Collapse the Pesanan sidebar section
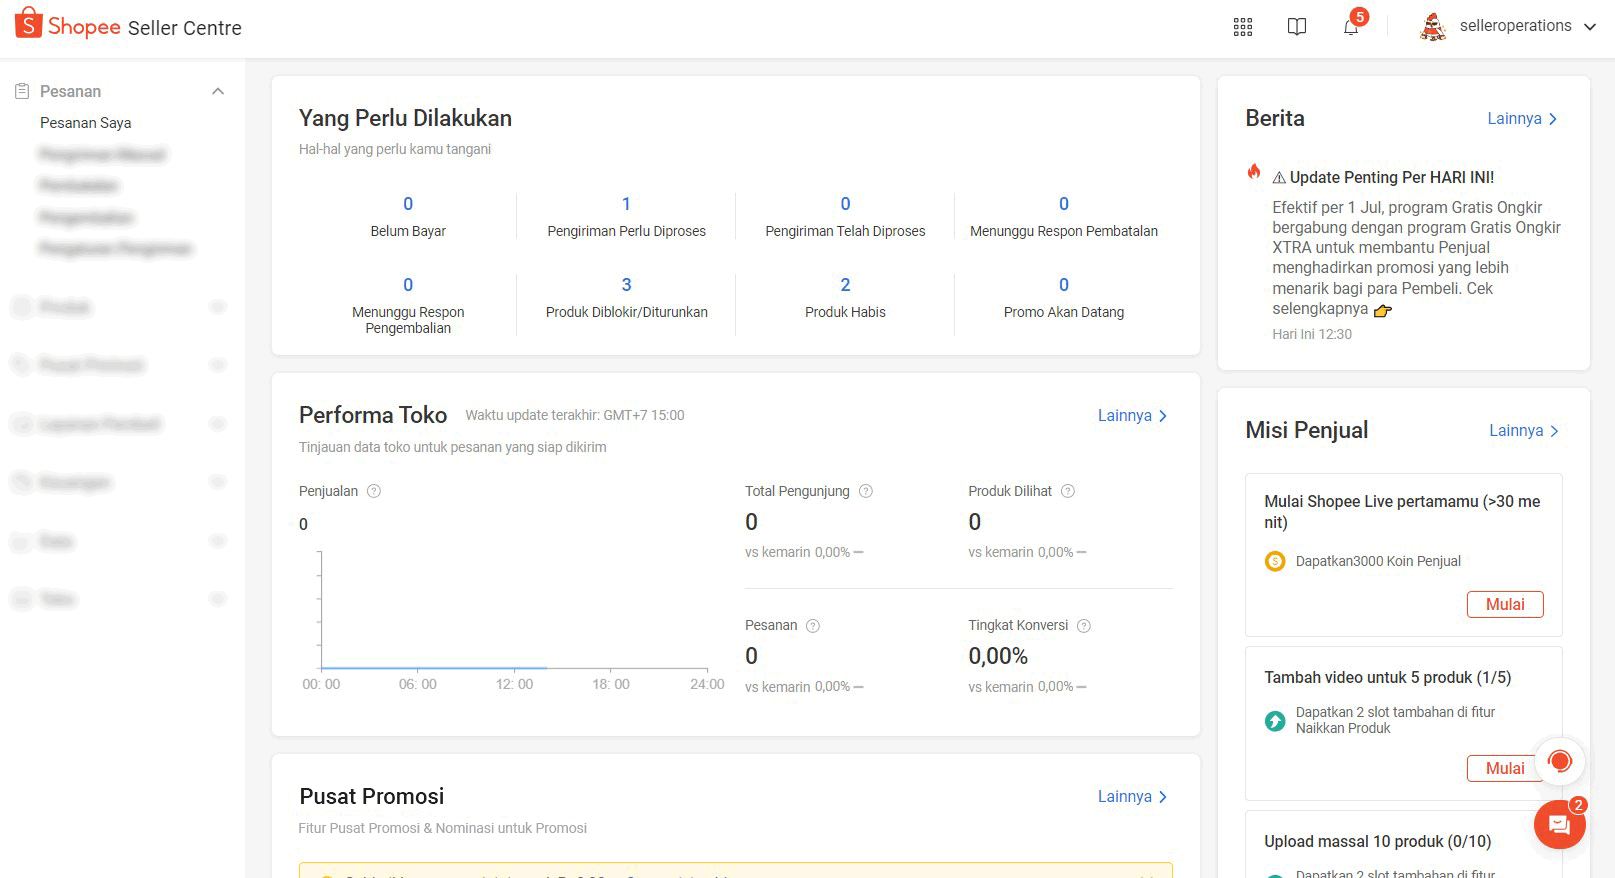Screen dimensions: 1615x878 (218, 91)
